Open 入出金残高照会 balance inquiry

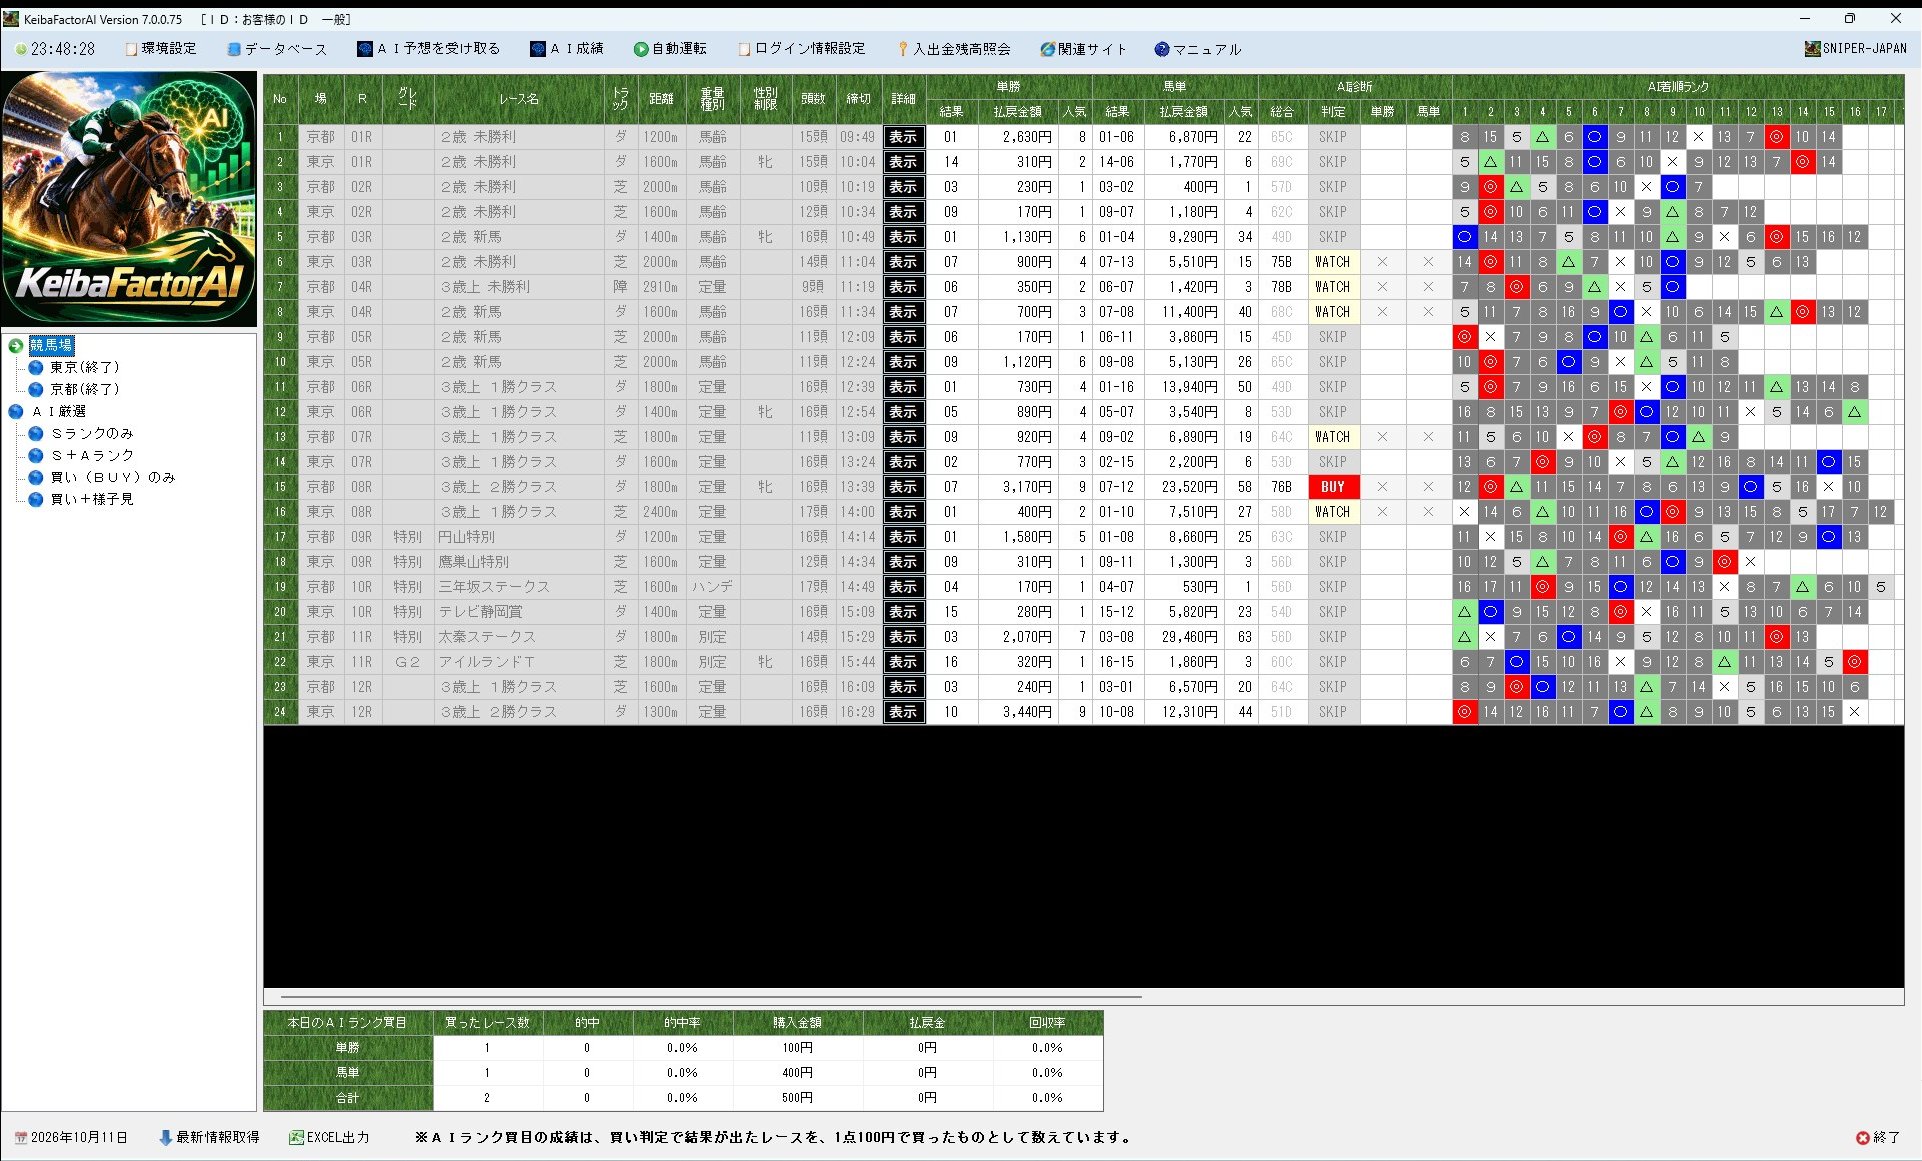pyautogui.click(x=954, y=49)
